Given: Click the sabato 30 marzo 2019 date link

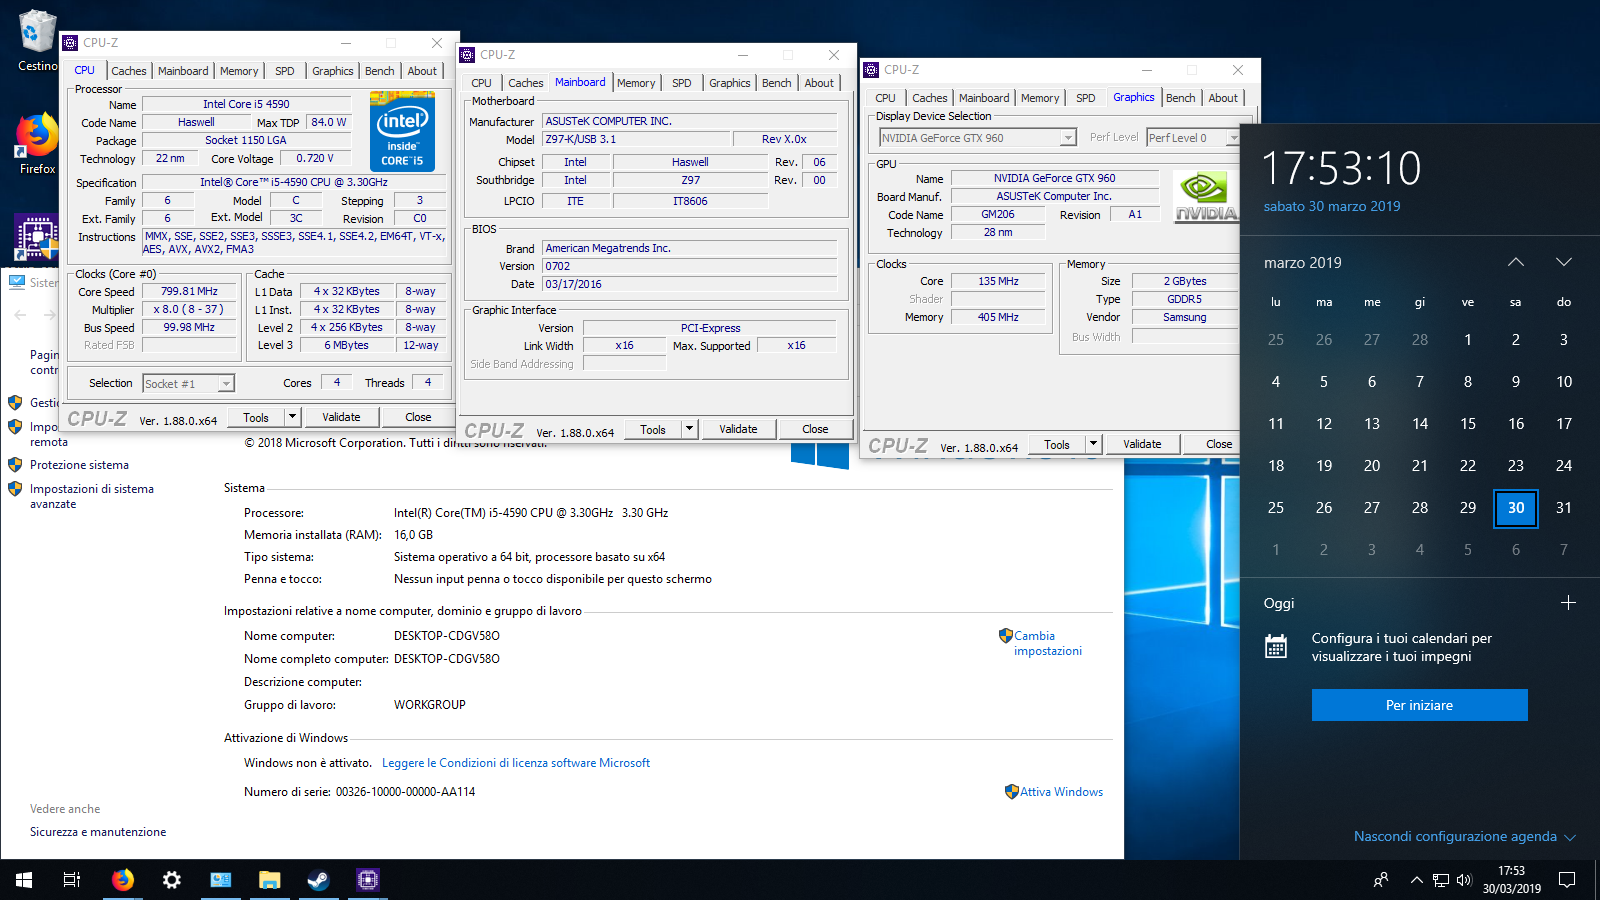Looking at the screenshot, I should tap(1332, 206).
